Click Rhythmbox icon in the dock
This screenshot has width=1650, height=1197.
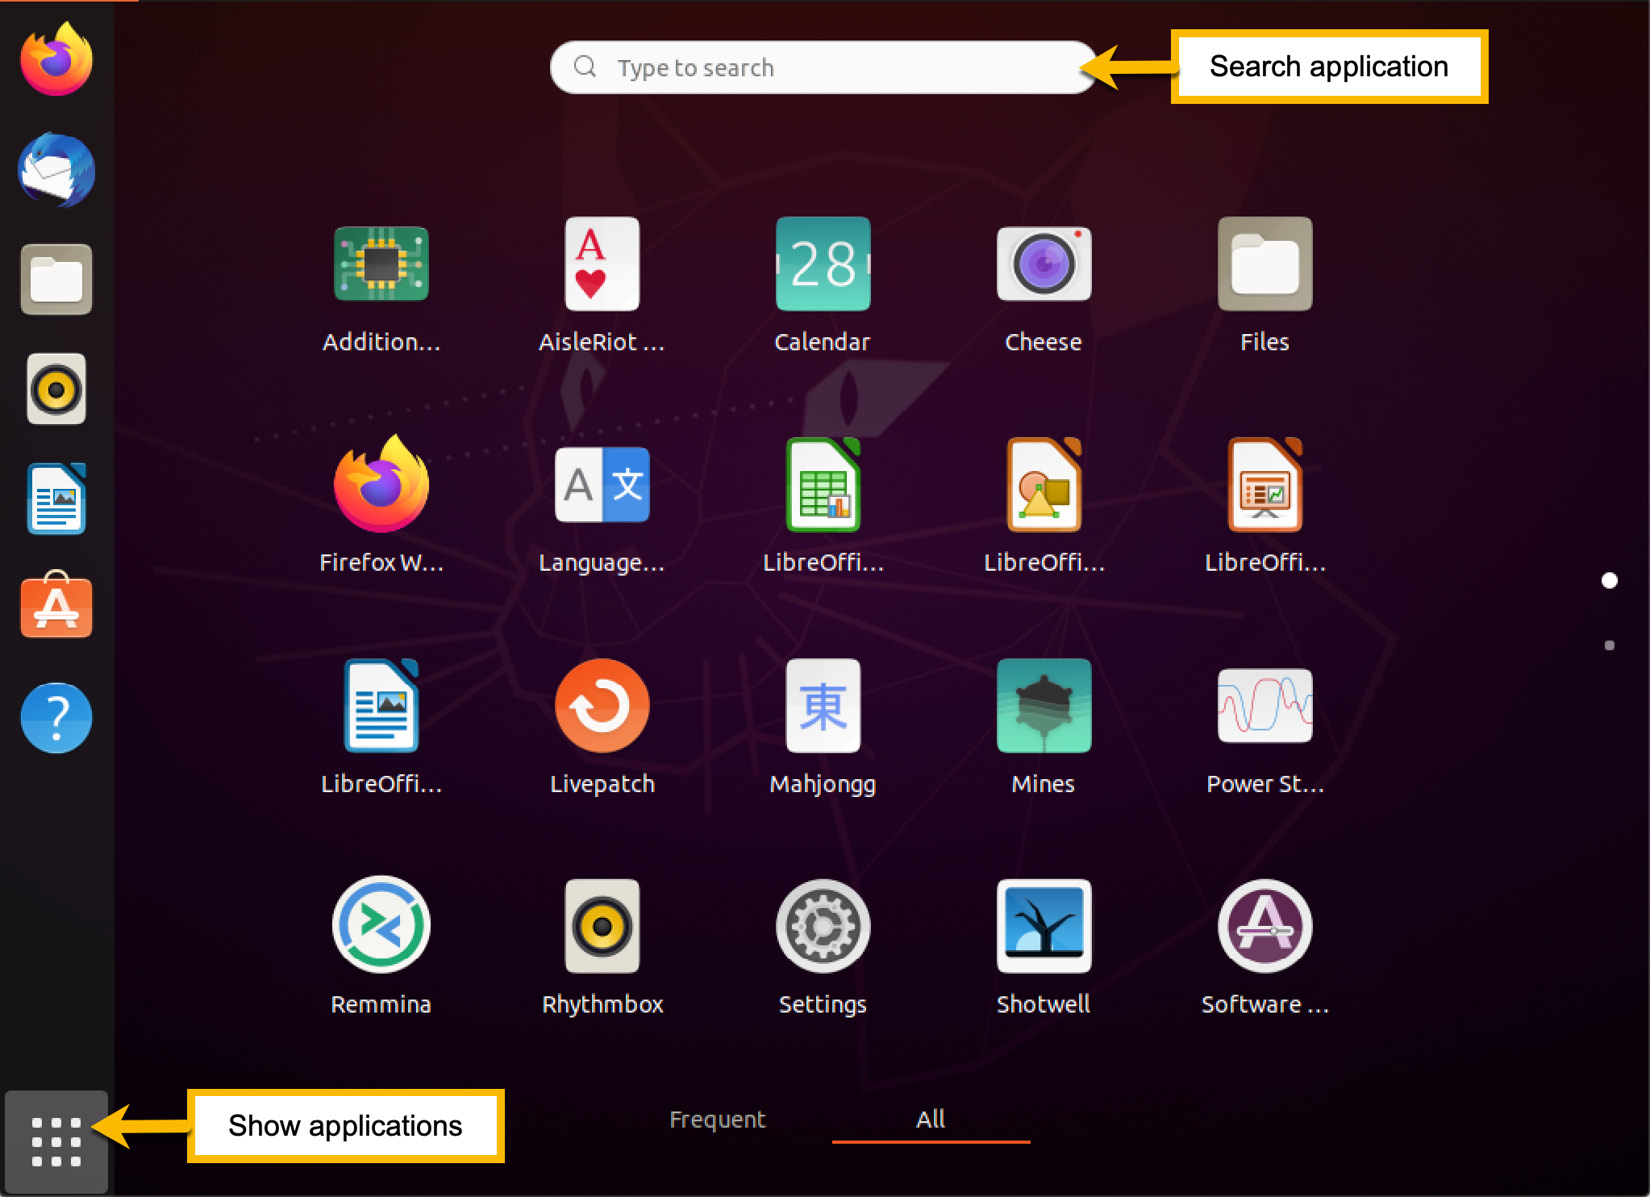(56, 389)
